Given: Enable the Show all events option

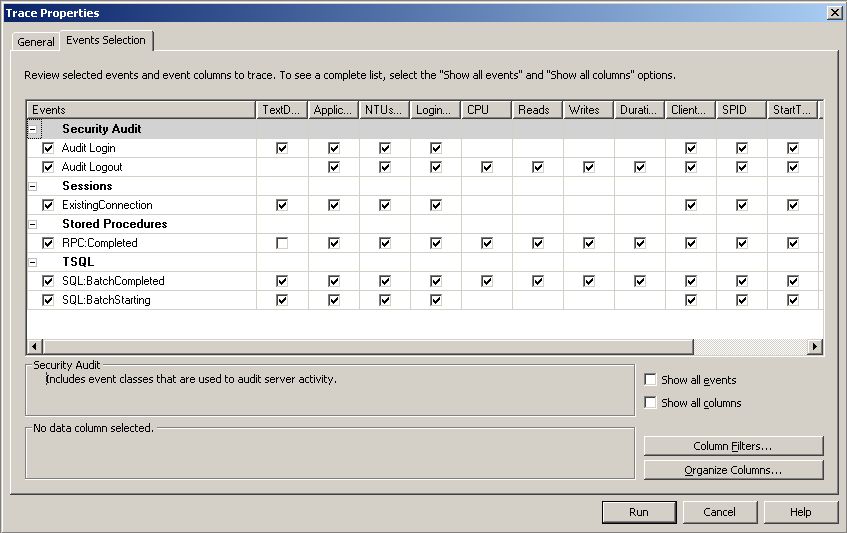Looking at the screenshot, I should click(x=651, y=380).
